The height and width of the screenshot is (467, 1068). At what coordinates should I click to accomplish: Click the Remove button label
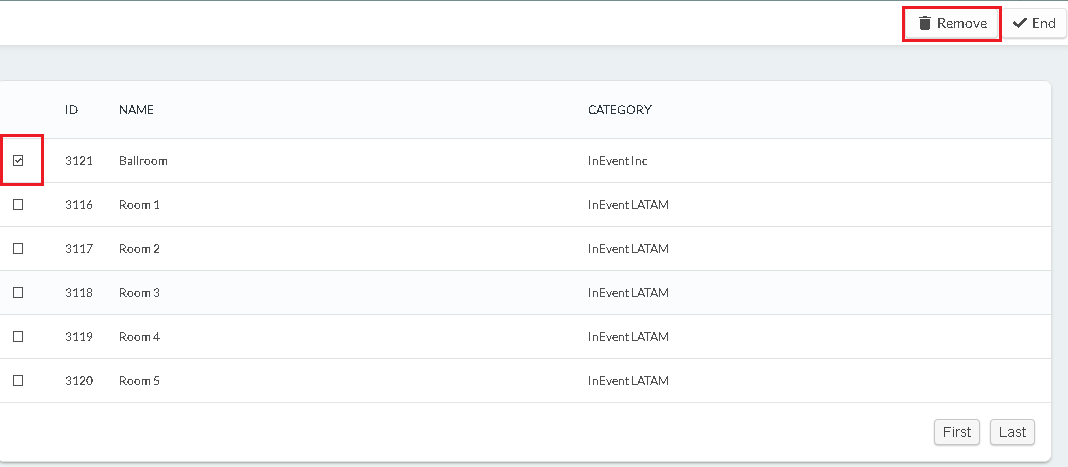click(962, 23)
